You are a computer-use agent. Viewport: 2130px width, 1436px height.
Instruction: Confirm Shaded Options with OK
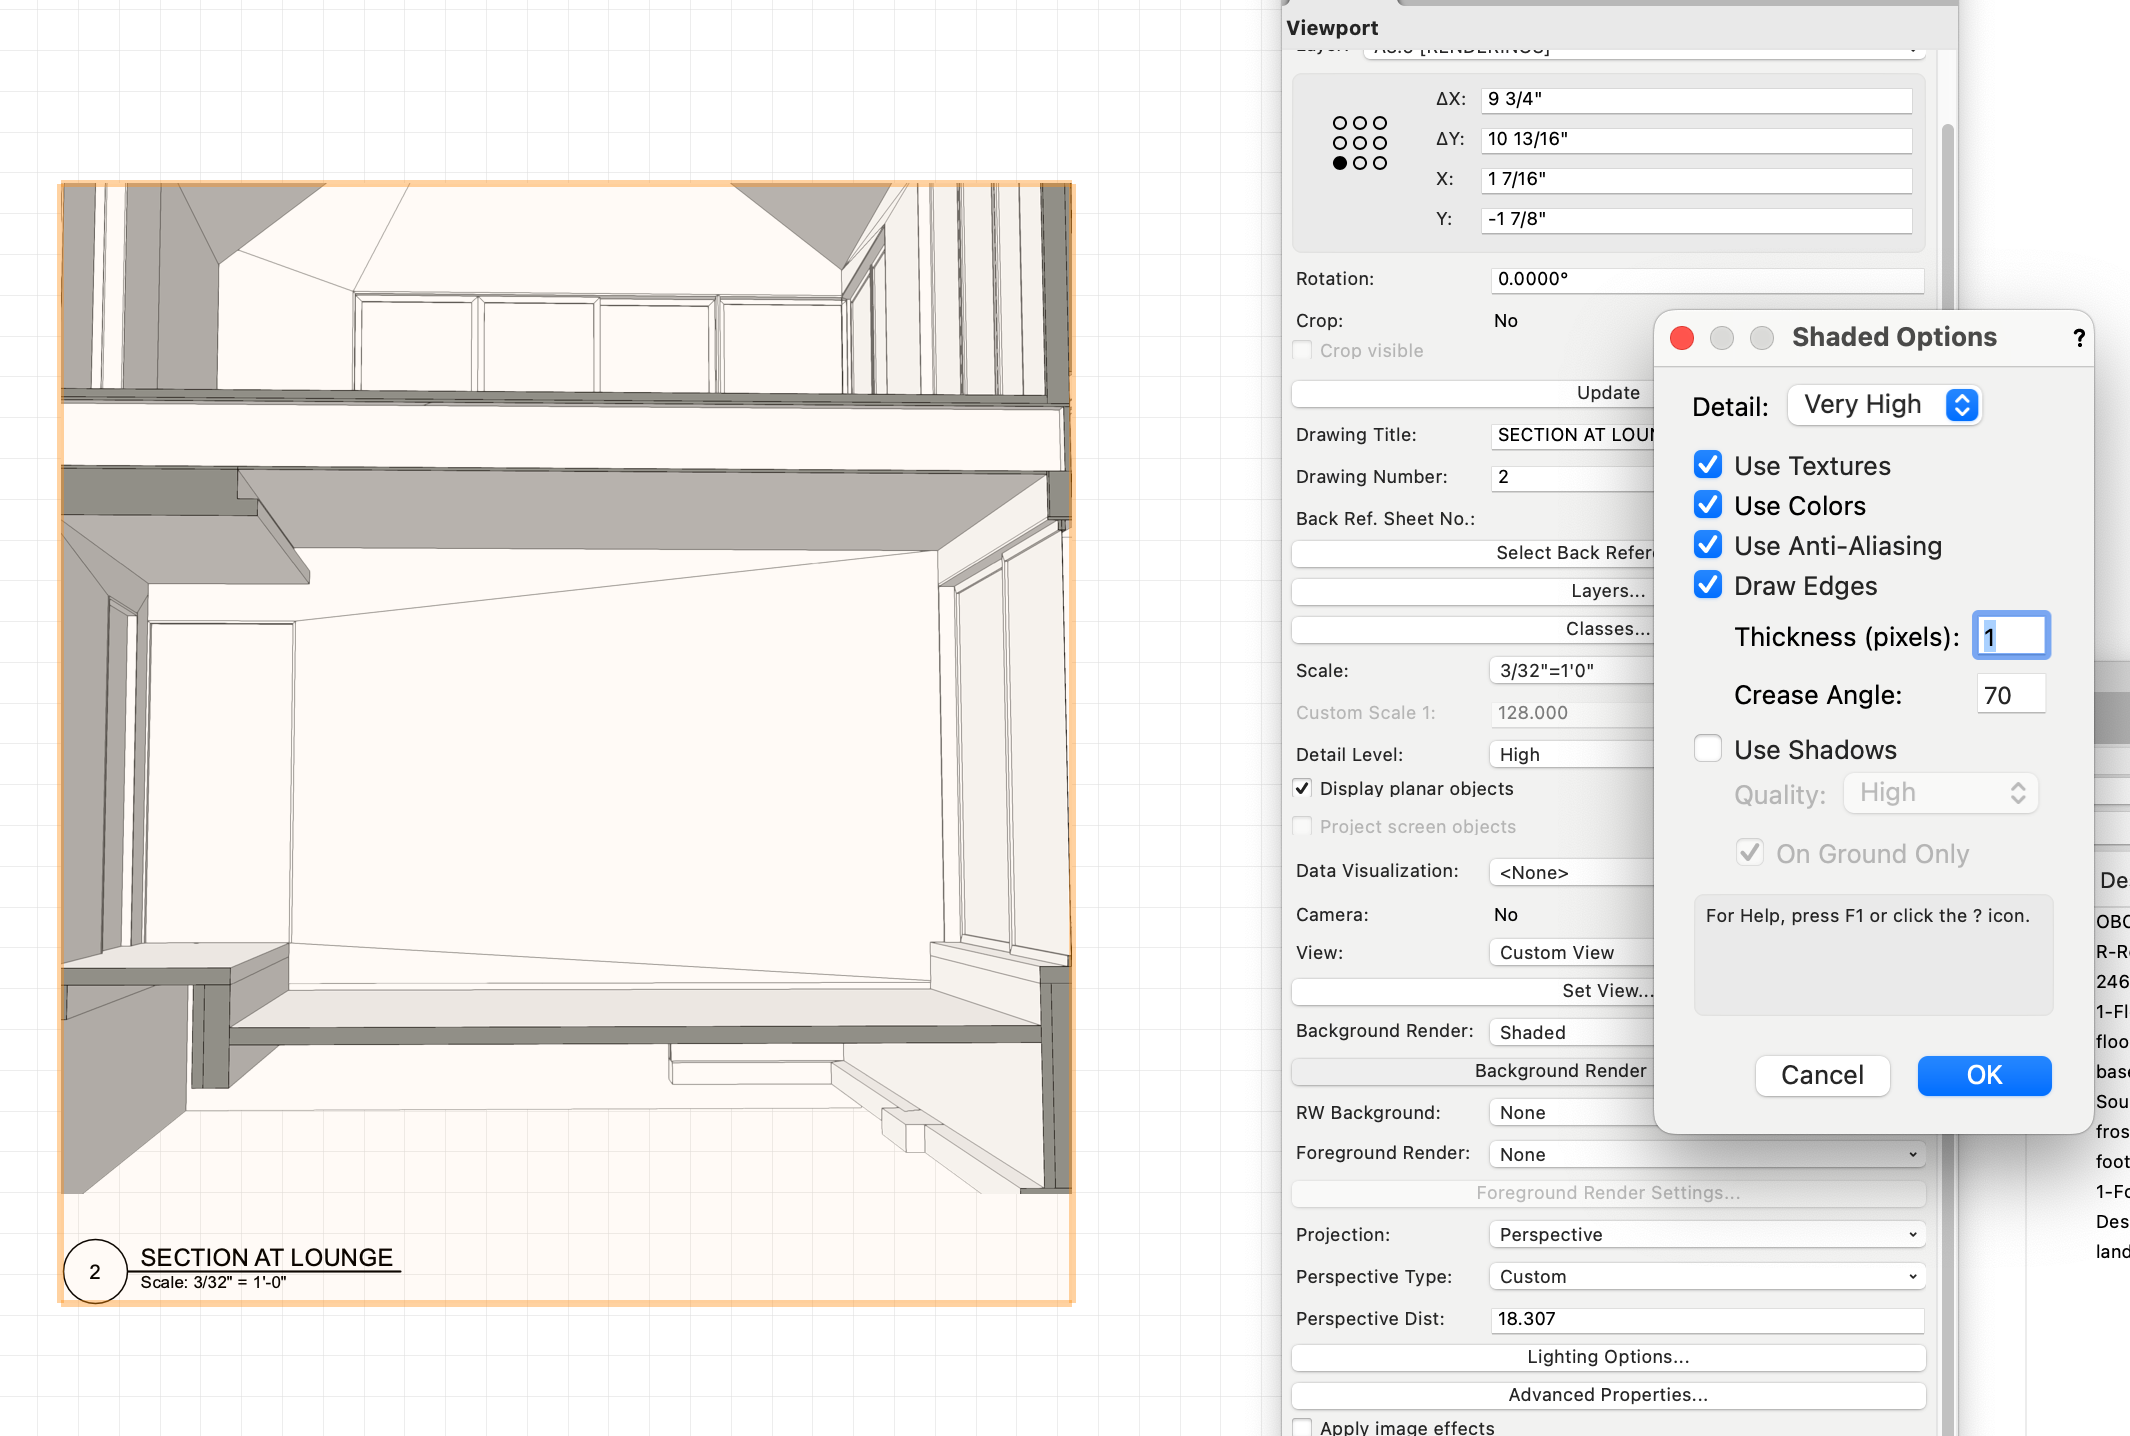coord(1984,1075)
